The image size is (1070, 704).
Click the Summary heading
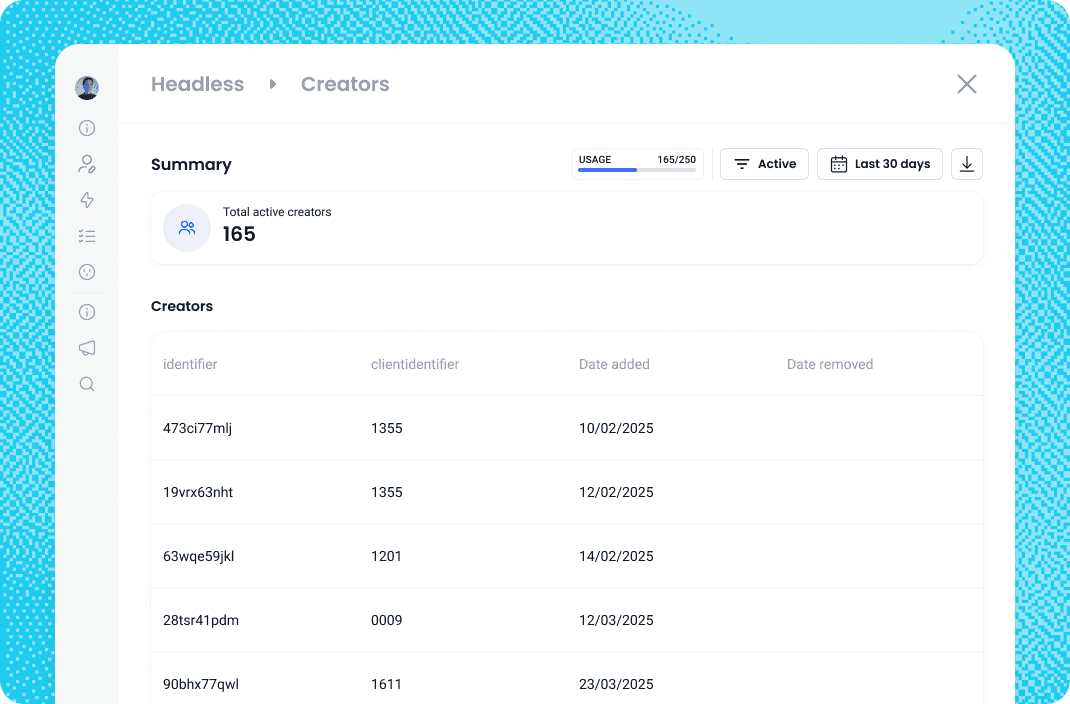[x=191, y=164]
